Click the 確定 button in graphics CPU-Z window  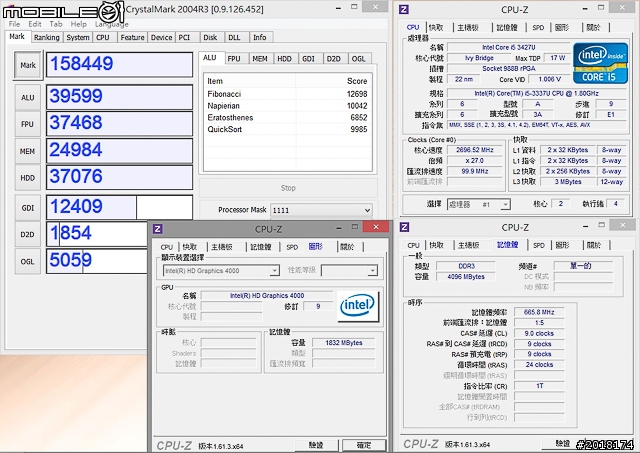tap(364, 445)
